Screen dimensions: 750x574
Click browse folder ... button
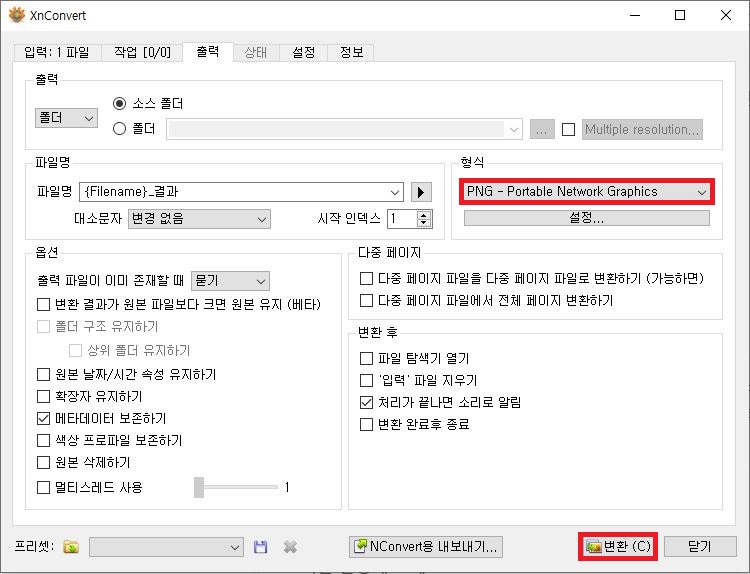(x=542, y=129)
